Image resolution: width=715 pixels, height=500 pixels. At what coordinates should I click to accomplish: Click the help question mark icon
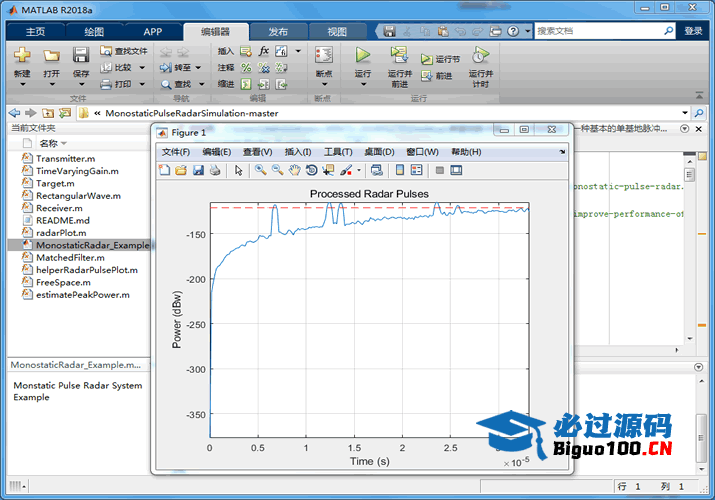(x=513, y=31)
